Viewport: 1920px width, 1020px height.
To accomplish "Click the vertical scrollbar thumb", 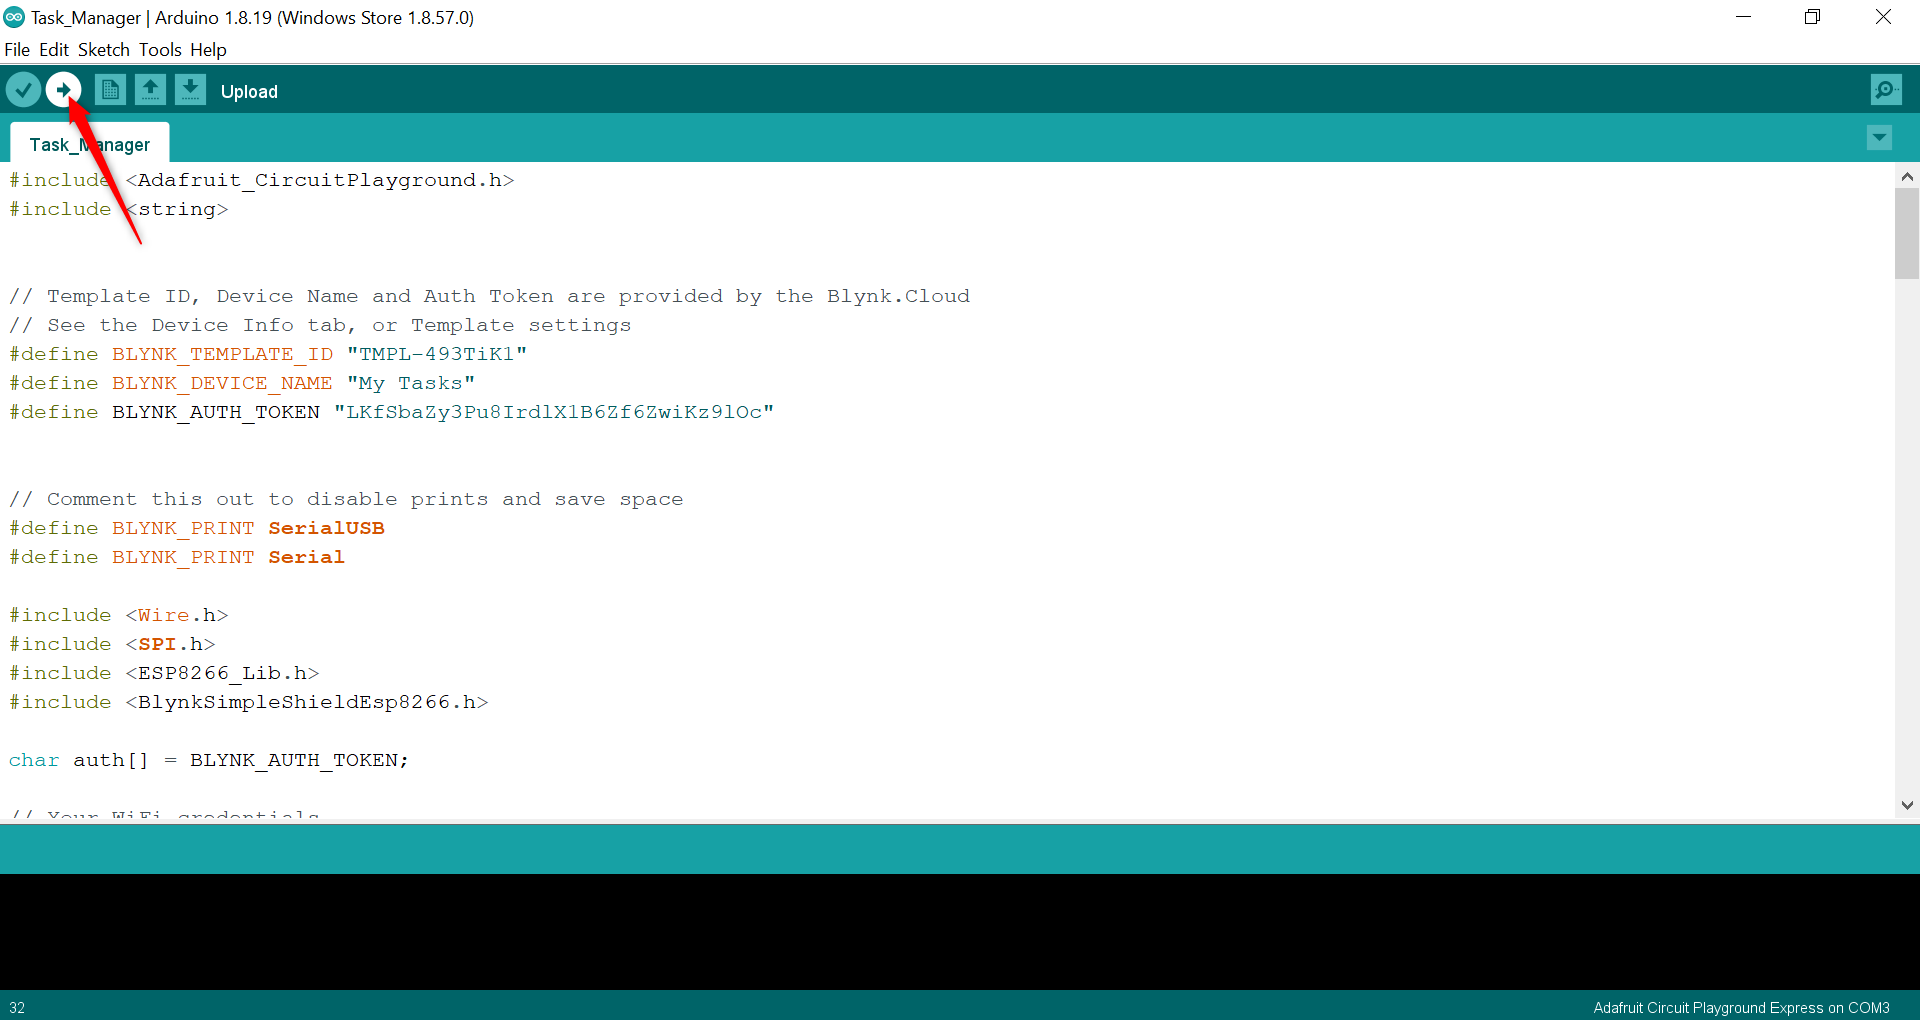I will coord(1907,233).
